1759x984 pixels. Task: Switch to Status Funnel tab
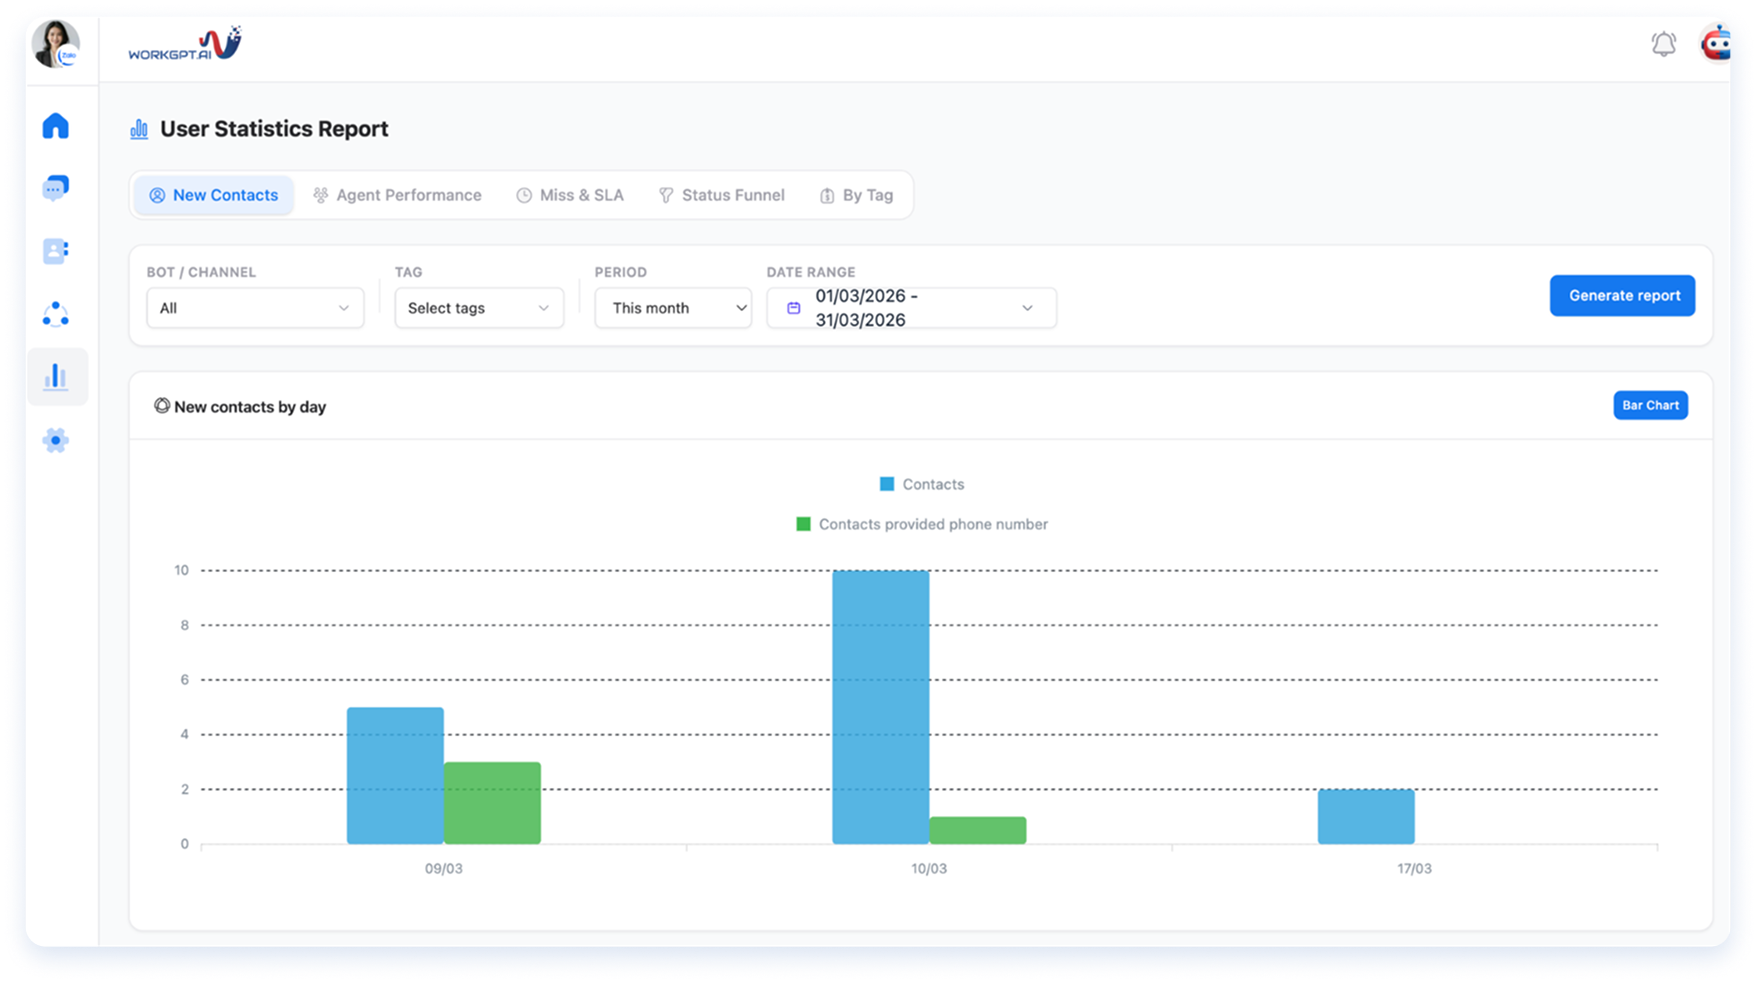click(721, 195)
